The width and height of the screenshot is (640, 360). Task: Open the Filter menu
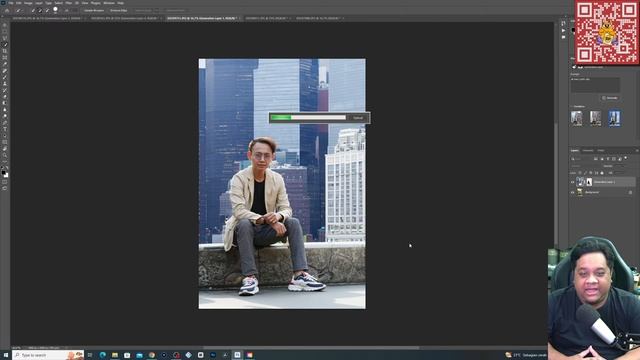(x=69, y=3)
